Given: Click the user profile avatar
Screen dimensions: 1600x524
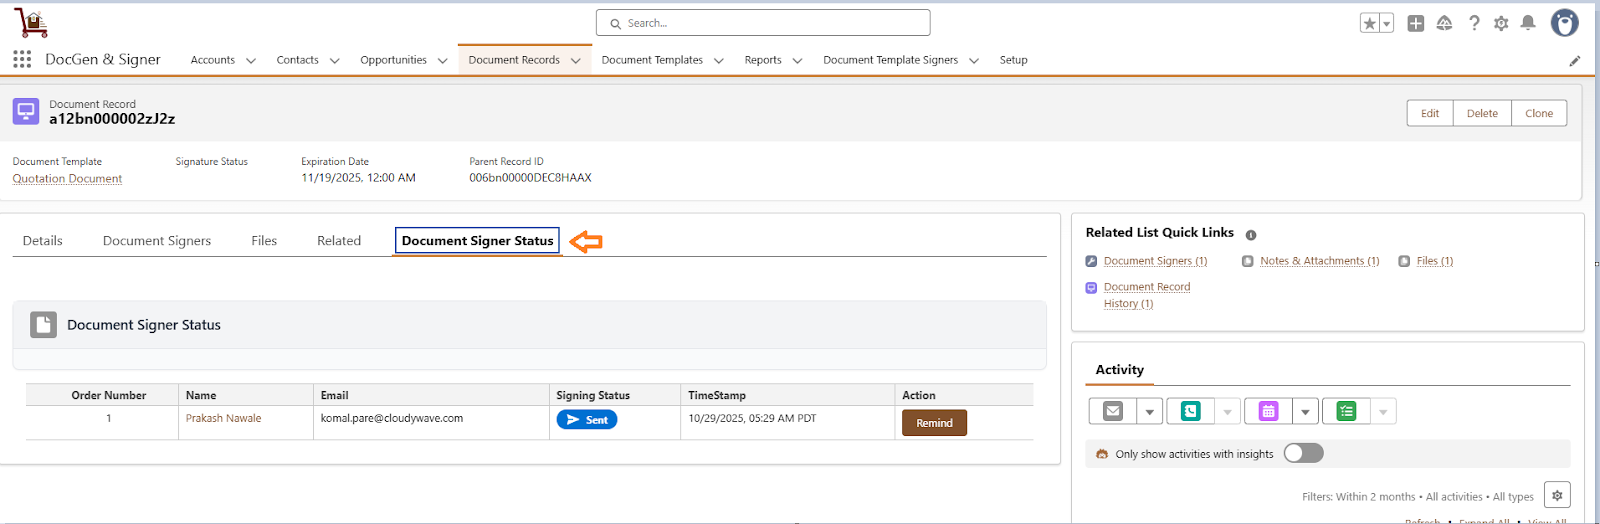Looking at the screenshot, I should coord(1564,23).
